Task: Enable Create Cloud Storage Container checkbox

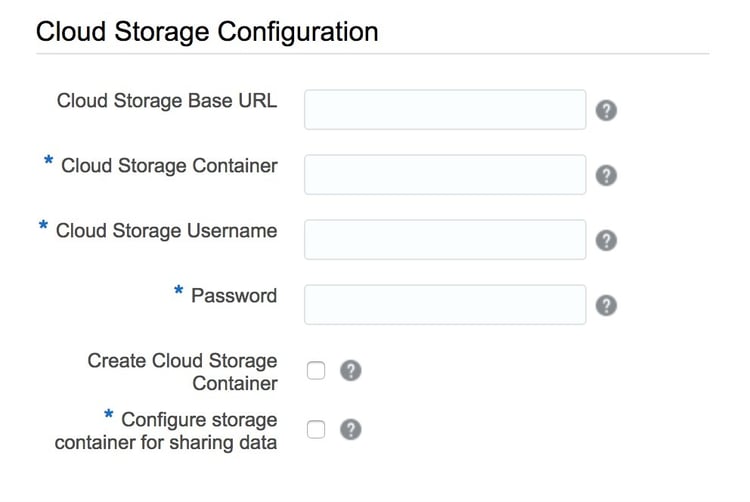Action: click(x=316, y=371)
